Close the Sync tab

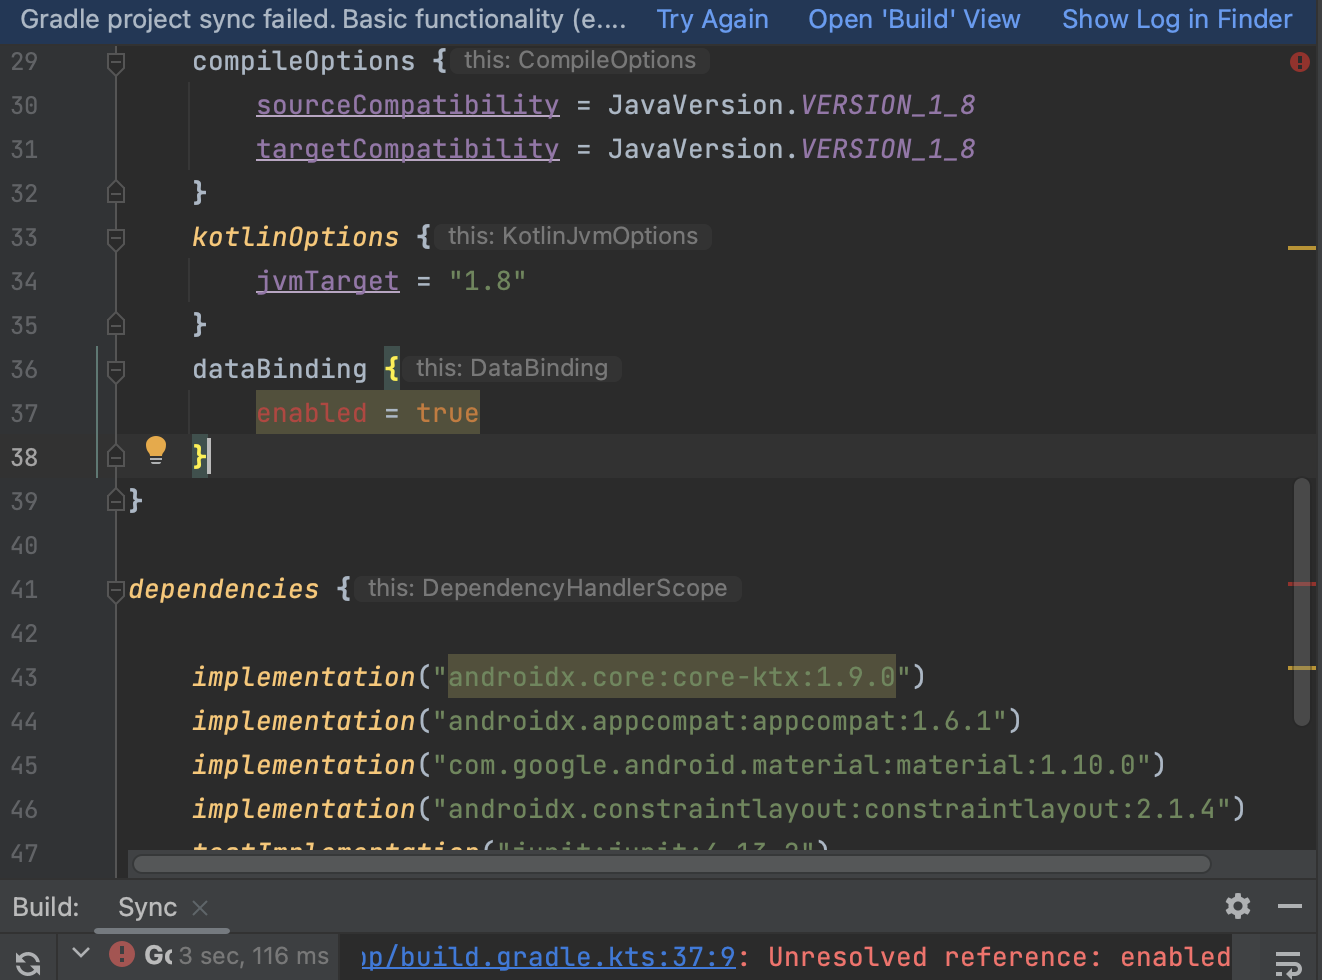point(200,907)
